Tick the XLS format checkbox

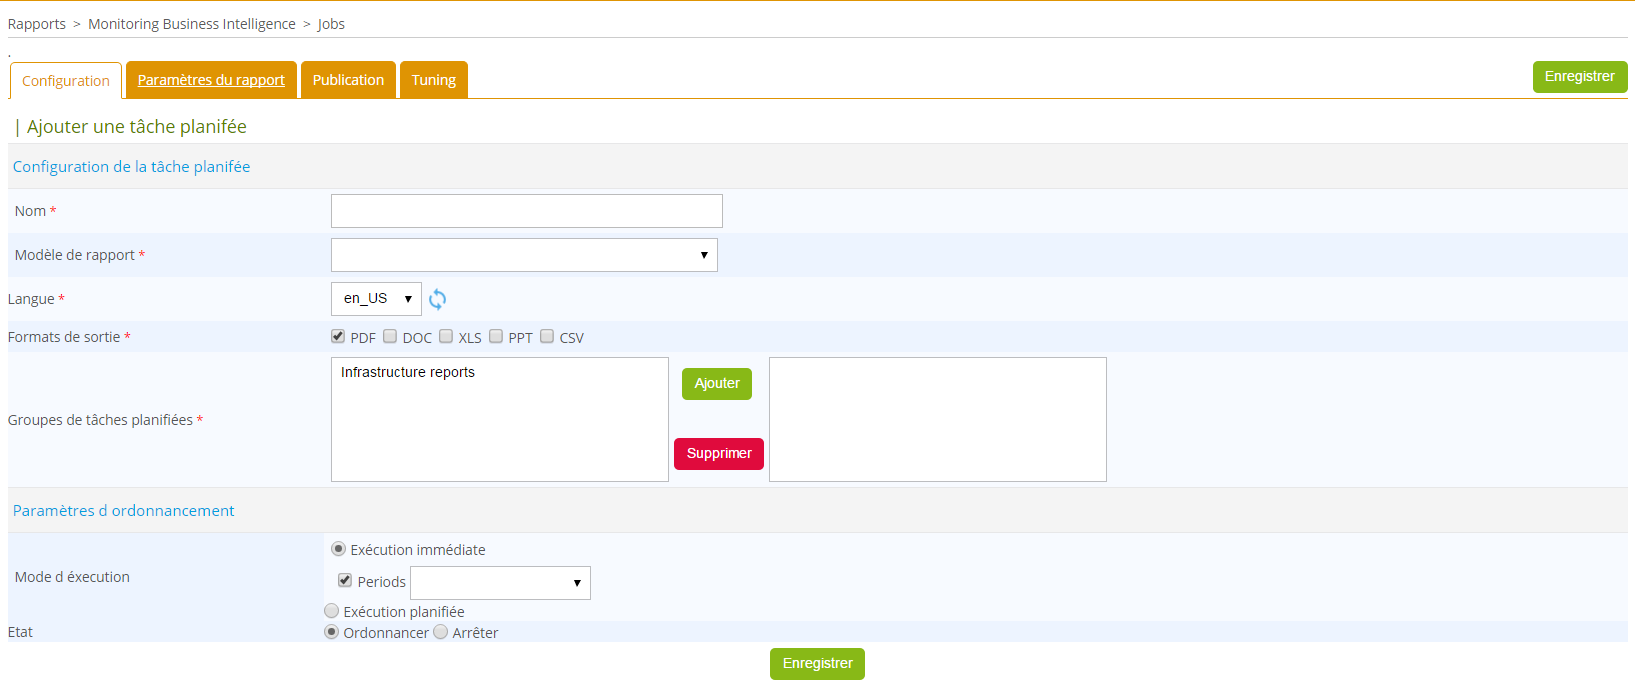tap(446, 337)
